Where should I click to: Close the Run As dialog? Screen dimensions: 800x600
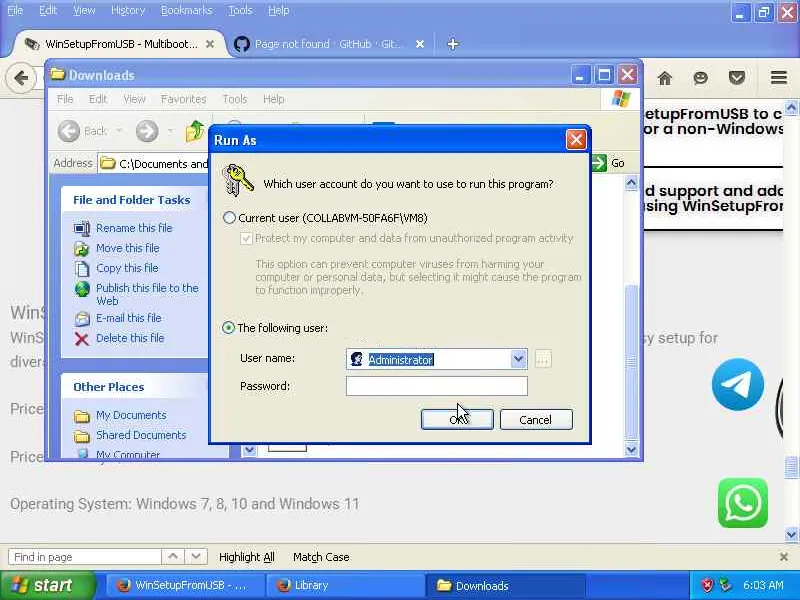point(576,140)
